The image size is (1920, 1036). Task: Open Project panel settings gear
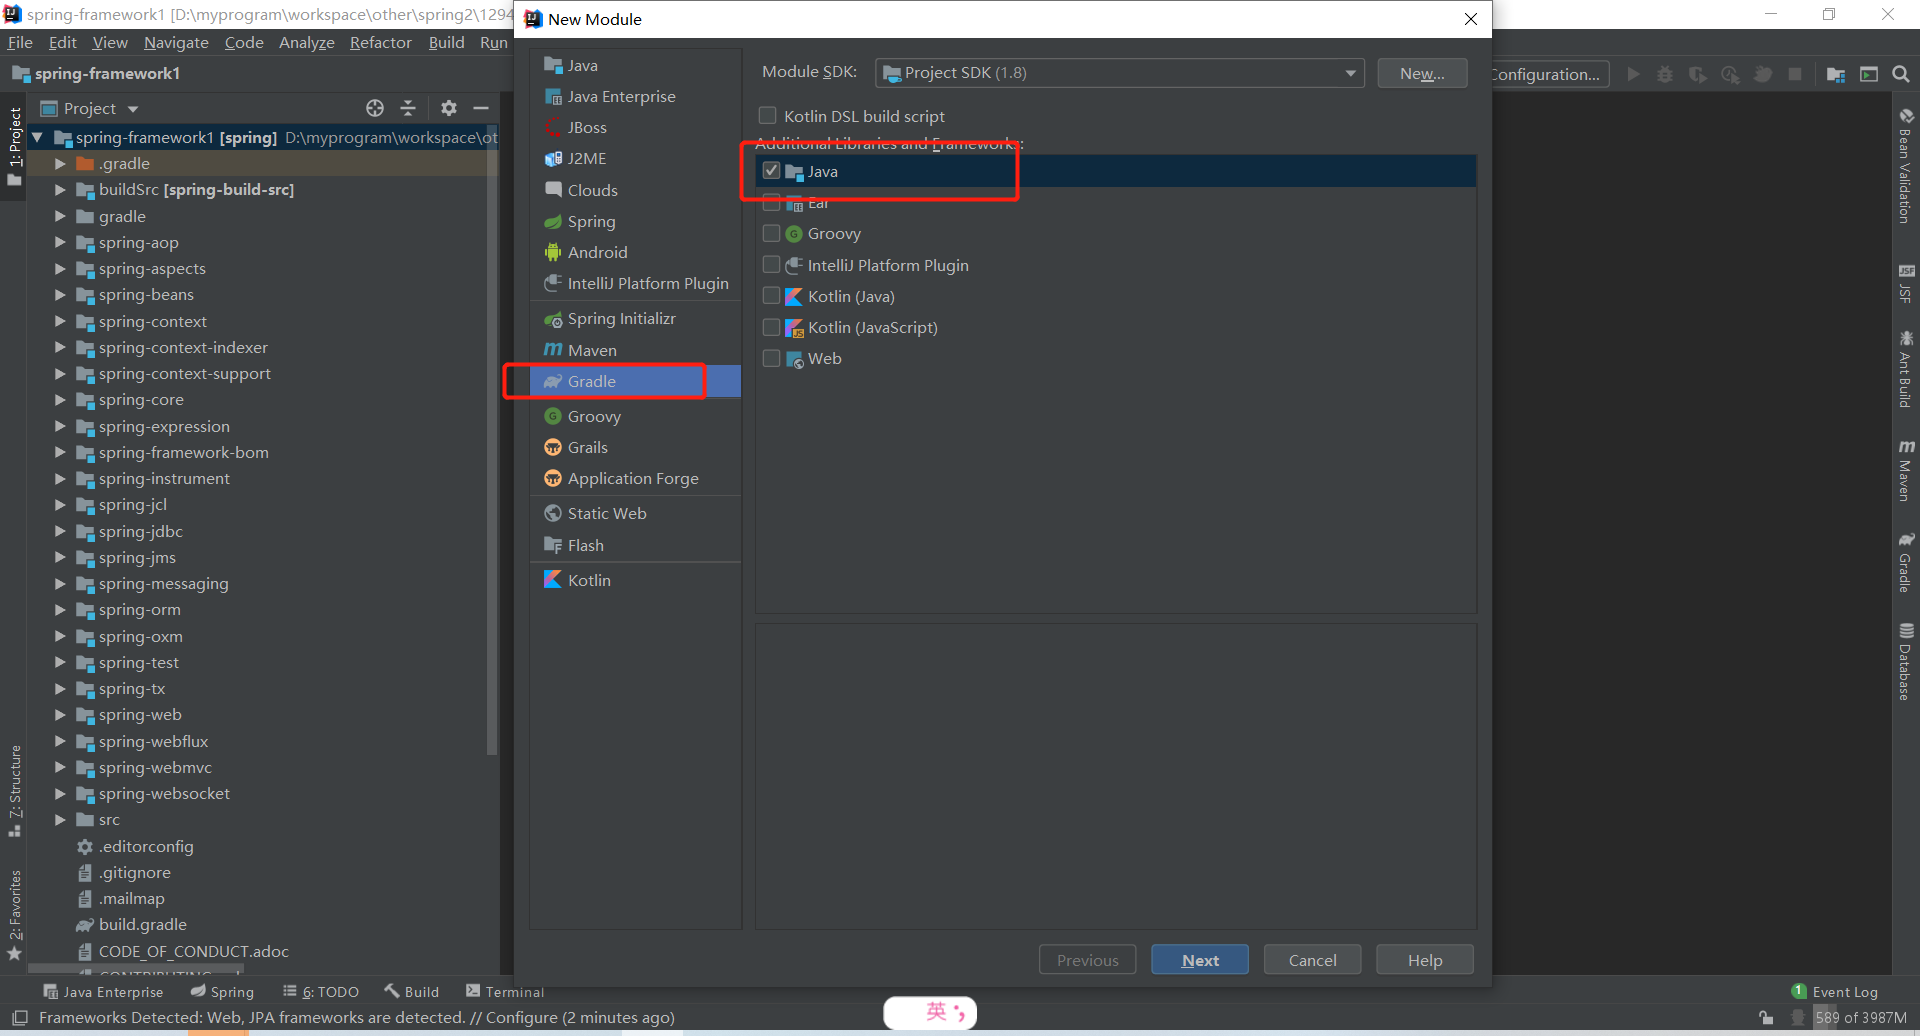click(x=449, y=108)
